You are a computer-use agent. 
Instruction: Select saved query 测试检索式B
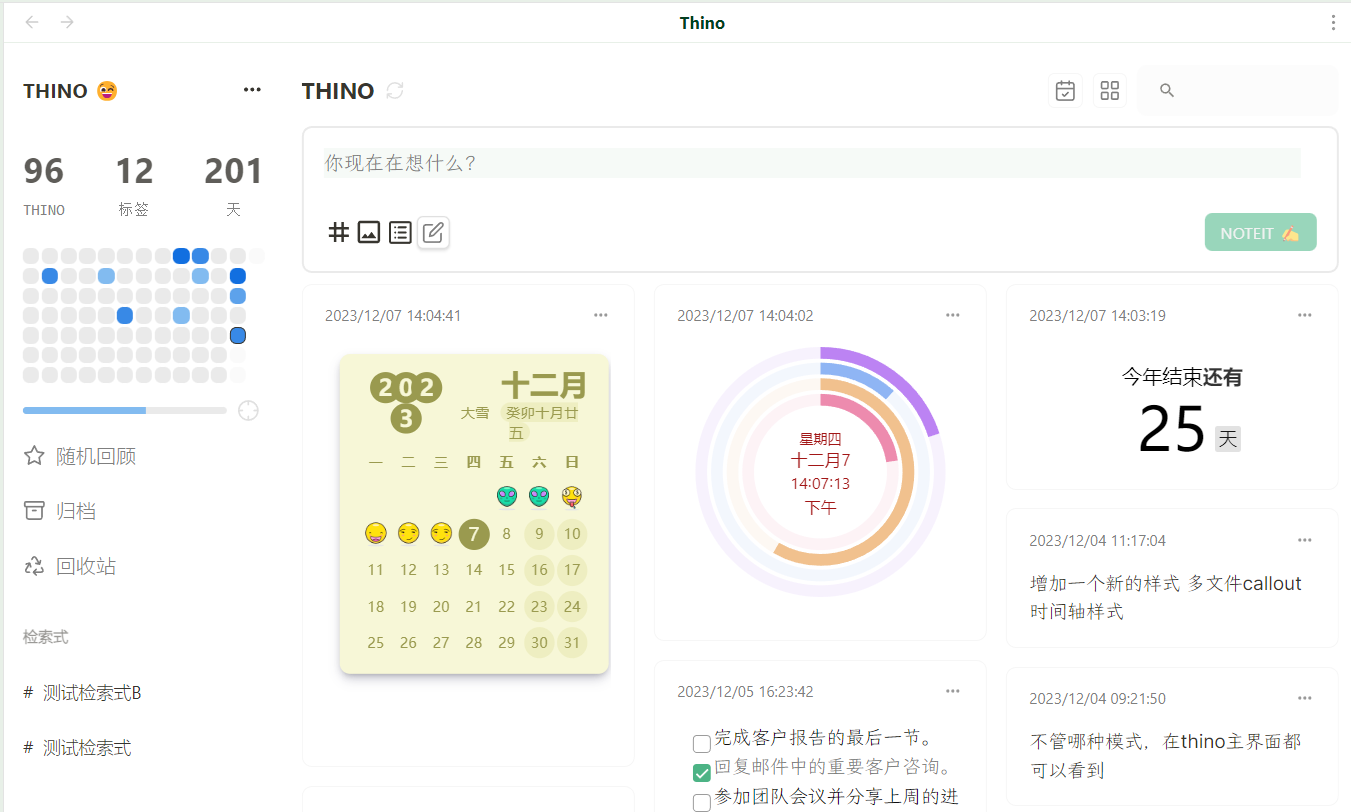[92, 693]
